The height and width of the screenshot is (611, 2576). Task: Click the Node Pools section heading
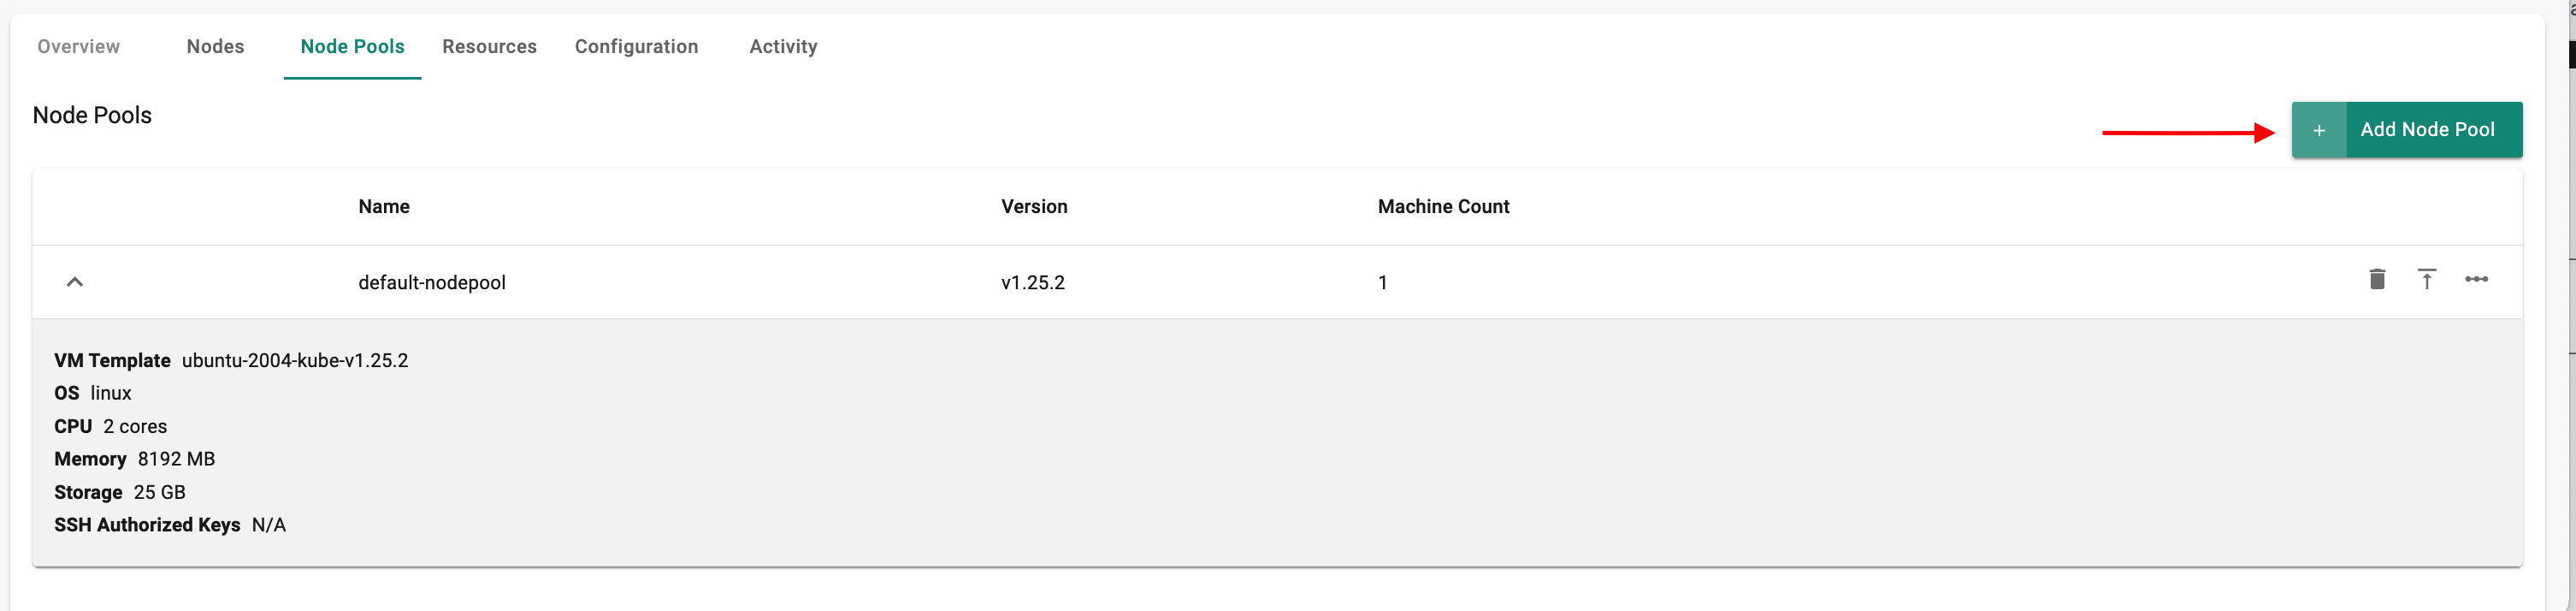[92, 115]
